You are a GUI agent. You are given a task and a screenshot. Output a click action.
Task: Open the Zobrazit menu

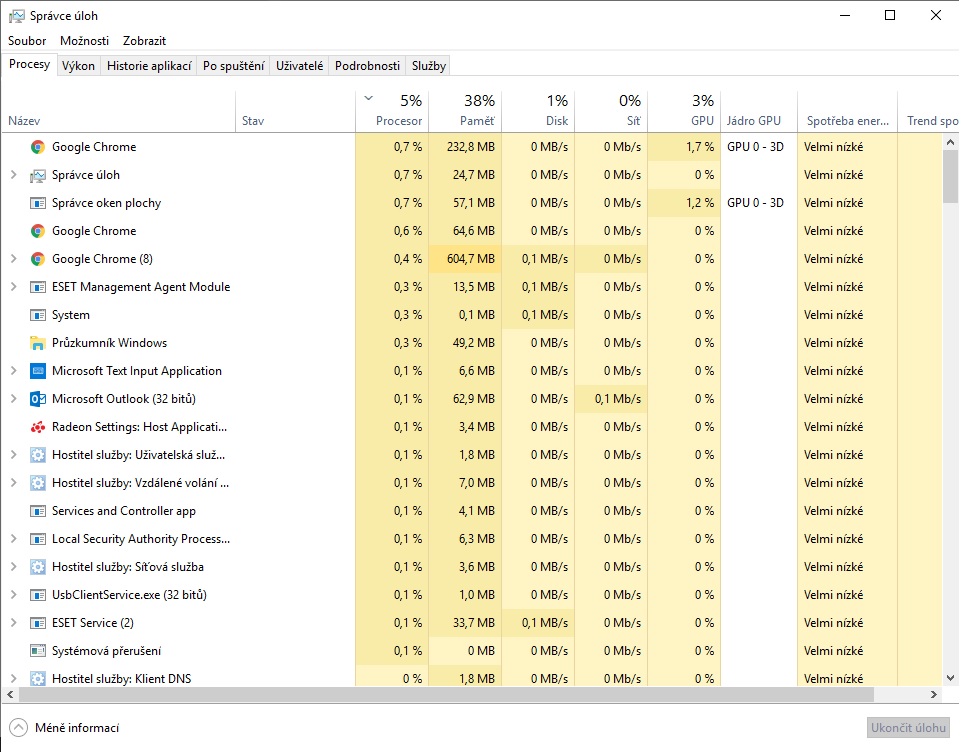145,41
